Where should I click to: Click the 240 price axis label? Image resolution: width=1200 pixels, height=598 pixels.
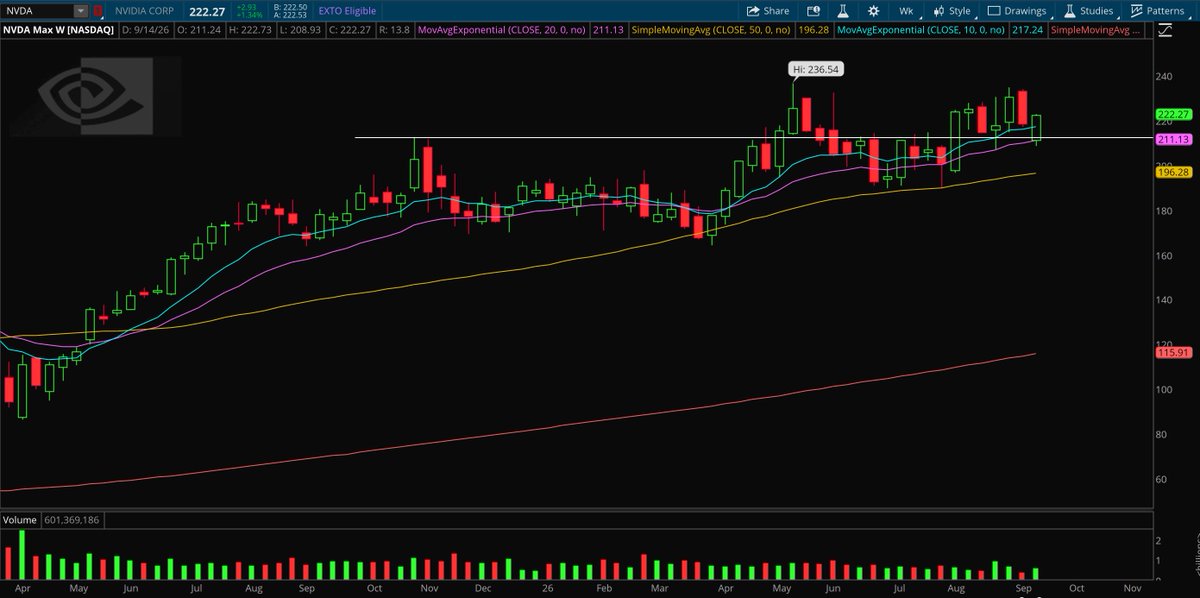pos(1164,77)
